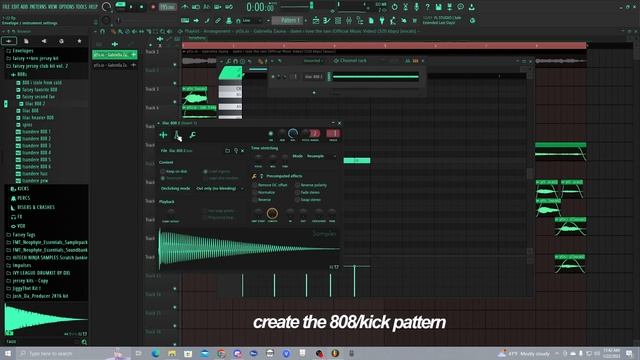Expand the RISERS & CRASHES folder
640x360 pixels.
point(36,207)
